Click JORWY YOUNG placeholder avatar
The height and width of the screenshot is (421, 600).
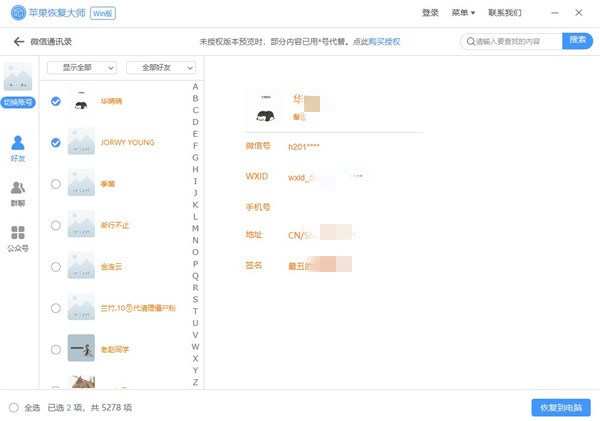81,141
